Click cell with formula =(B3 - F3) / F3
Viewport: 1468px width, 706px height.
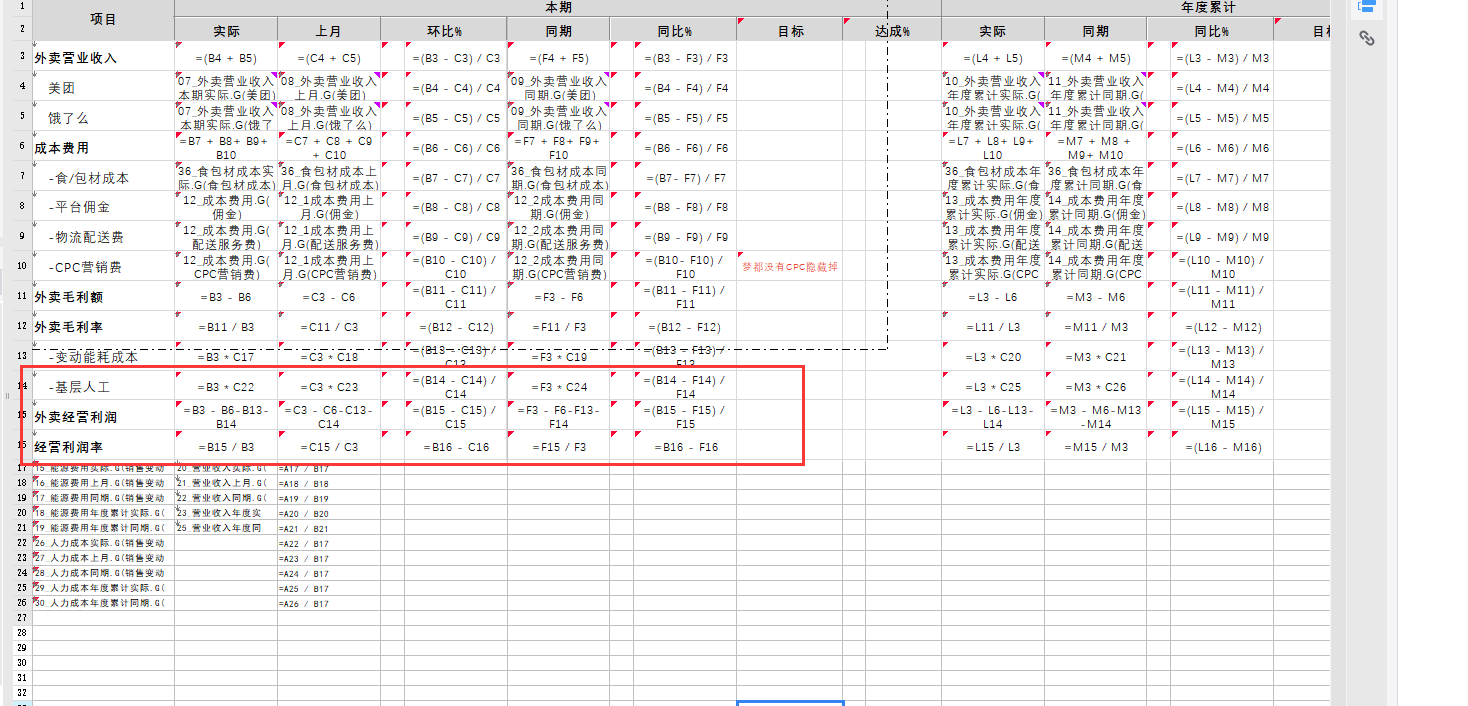686,58
